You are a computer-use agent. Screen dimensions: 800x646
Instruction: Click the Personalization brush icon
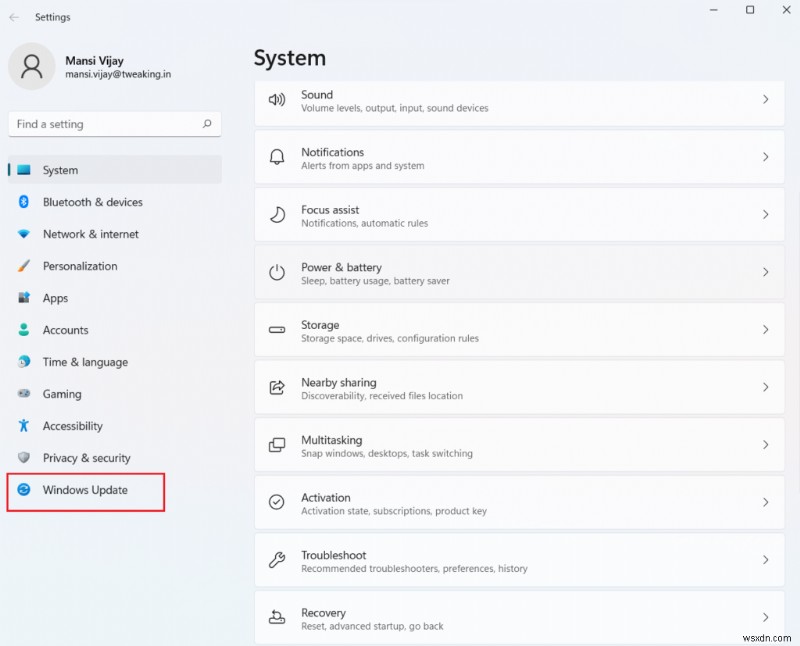[x=22, y=266]
